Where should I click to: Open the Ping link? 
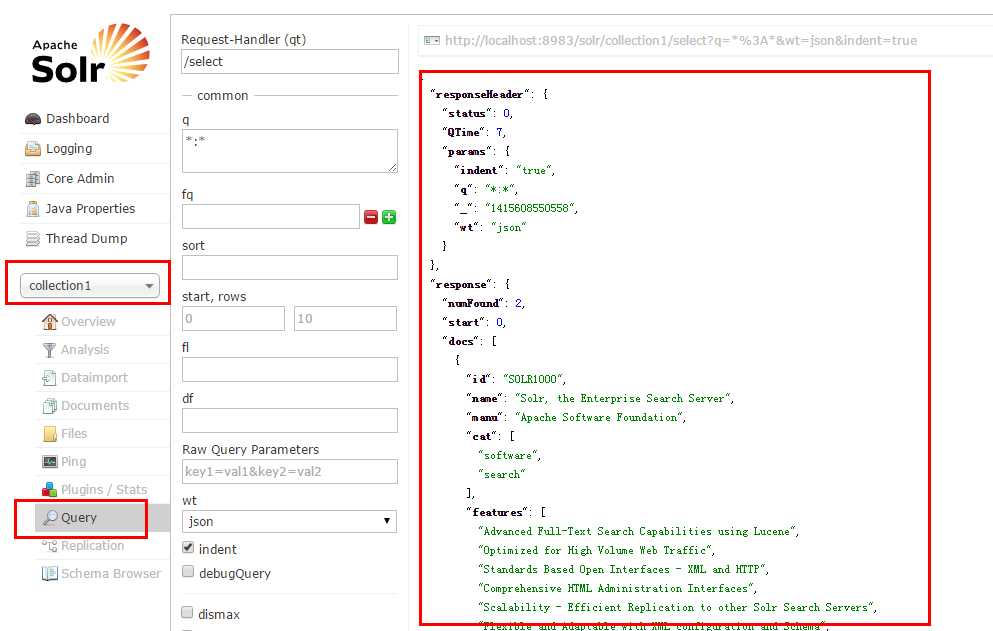pos(73,462)
